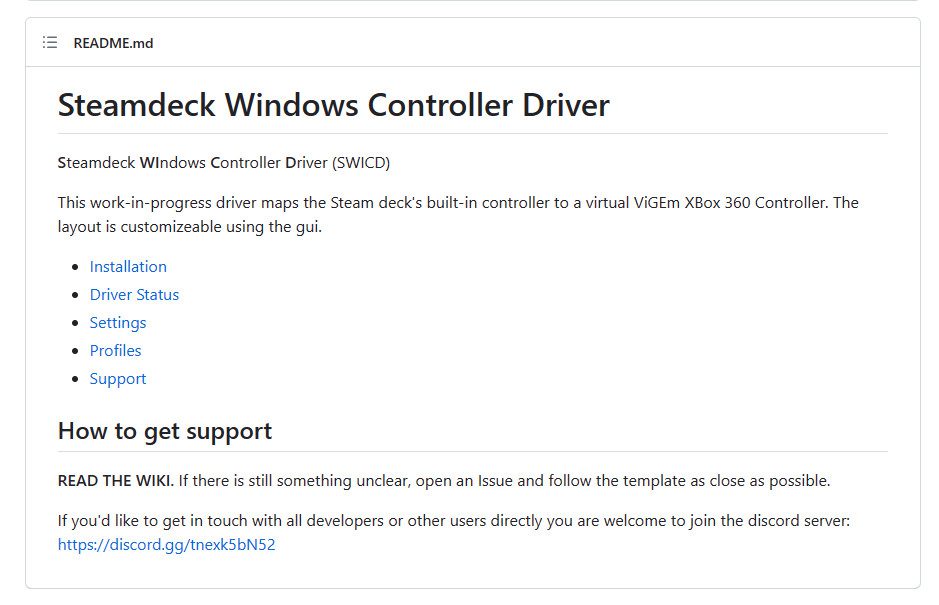The width and height of the screenshot is (939, 605).
Task: Open the Settings wiki link
Action: [118, 322]
